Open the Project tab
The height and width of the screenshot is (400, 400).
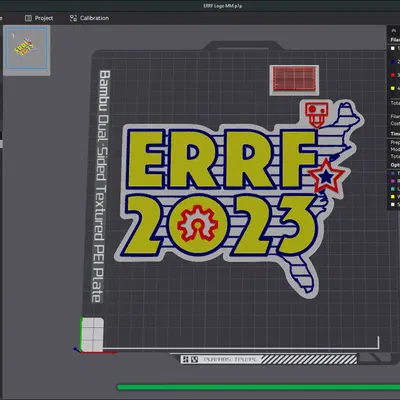click(39, 18)
